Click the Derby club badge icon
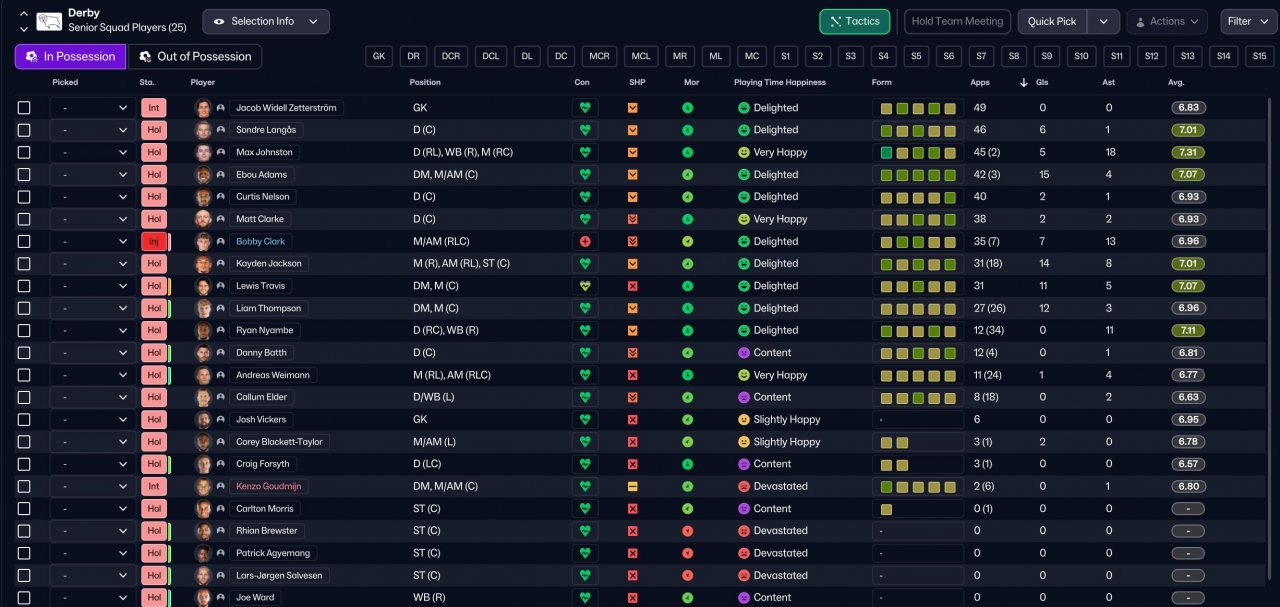 pyautogui.click(x=47, y=20)
